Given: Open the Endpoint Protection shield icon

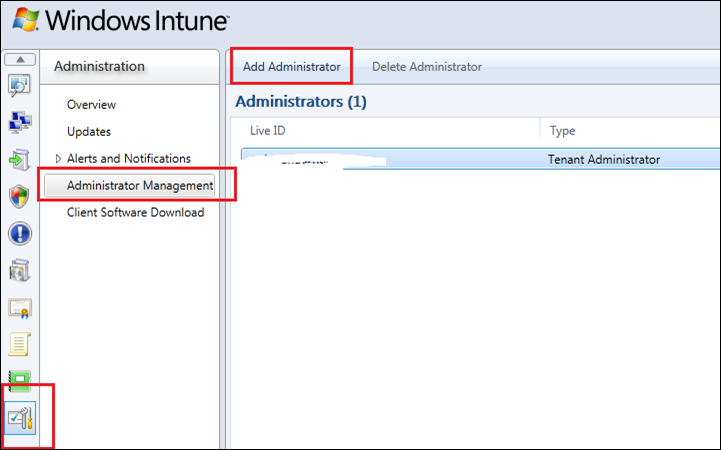Looking at the screenshot, I should pyautogui.click(x=19, y=197).
